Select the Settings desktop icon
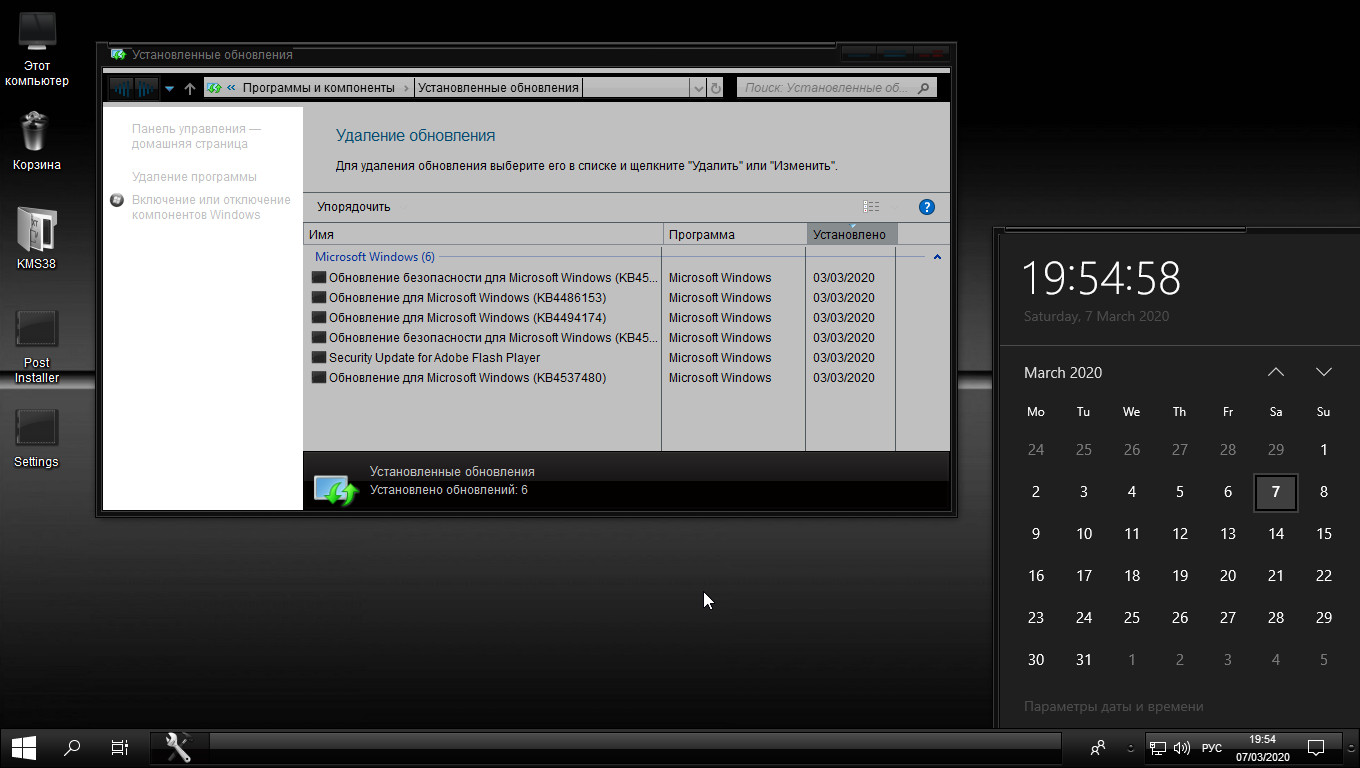 pos(36,438)
